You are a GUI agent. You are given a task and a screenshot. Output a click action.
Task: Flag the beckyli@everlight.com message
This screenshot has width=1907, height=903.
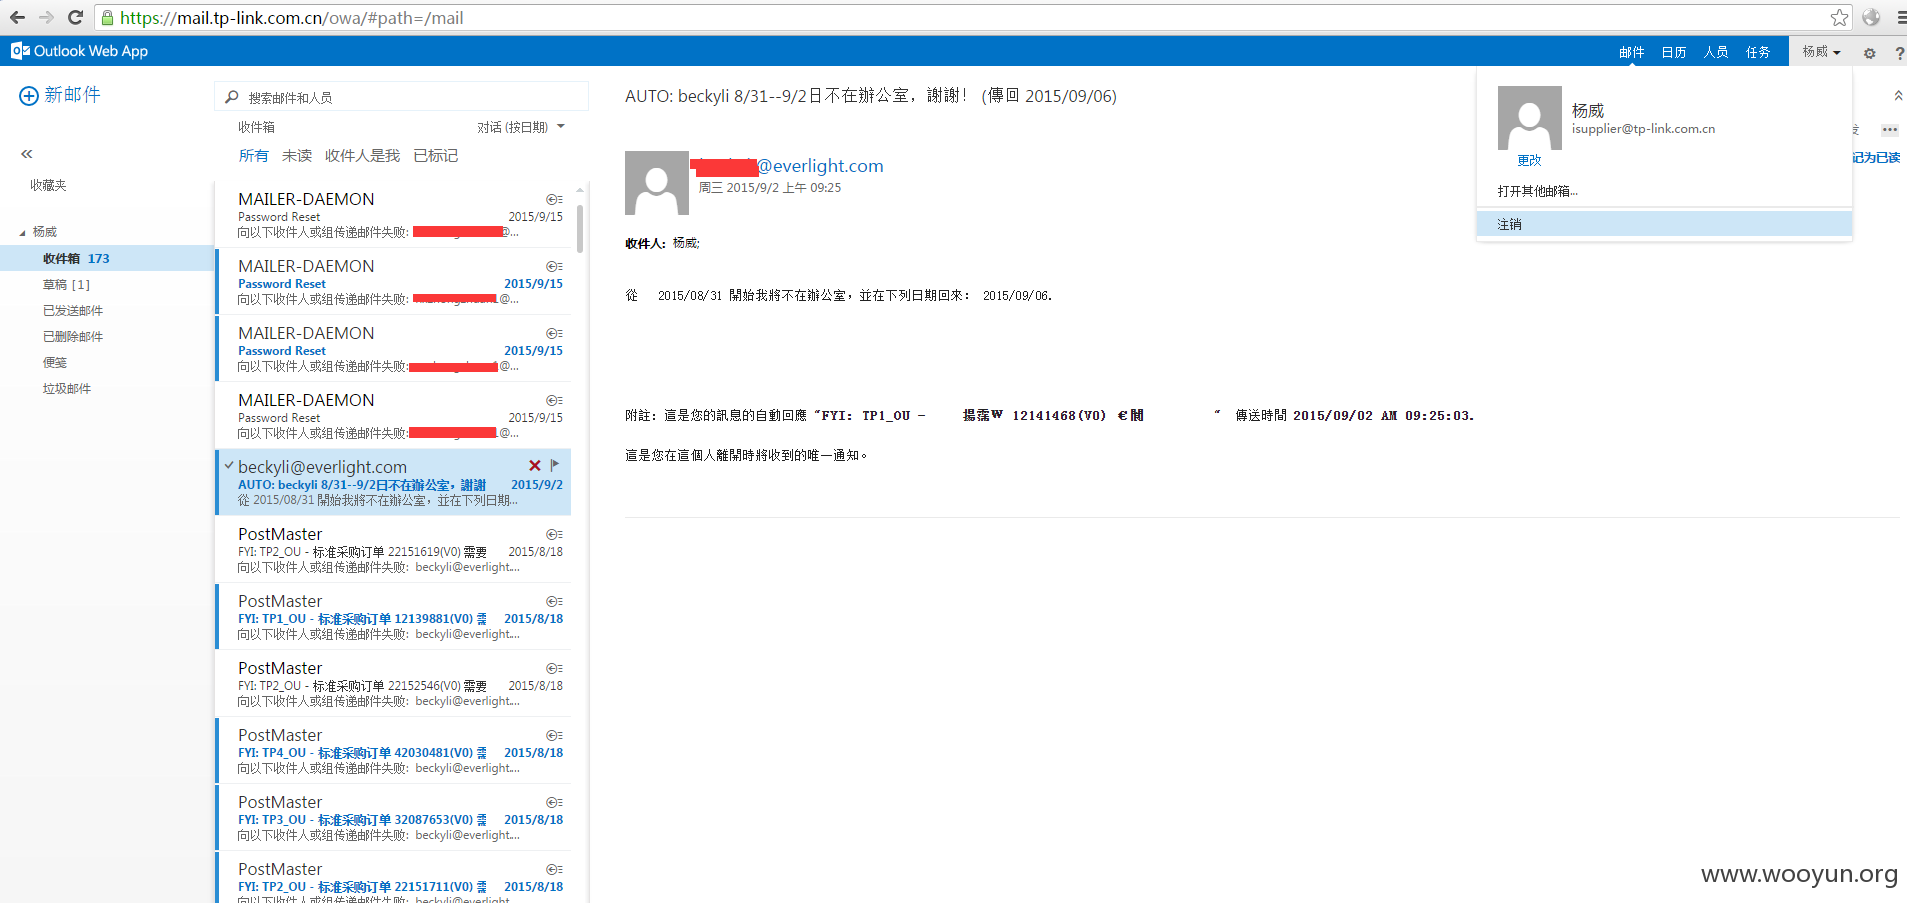(x=555, y=465)
